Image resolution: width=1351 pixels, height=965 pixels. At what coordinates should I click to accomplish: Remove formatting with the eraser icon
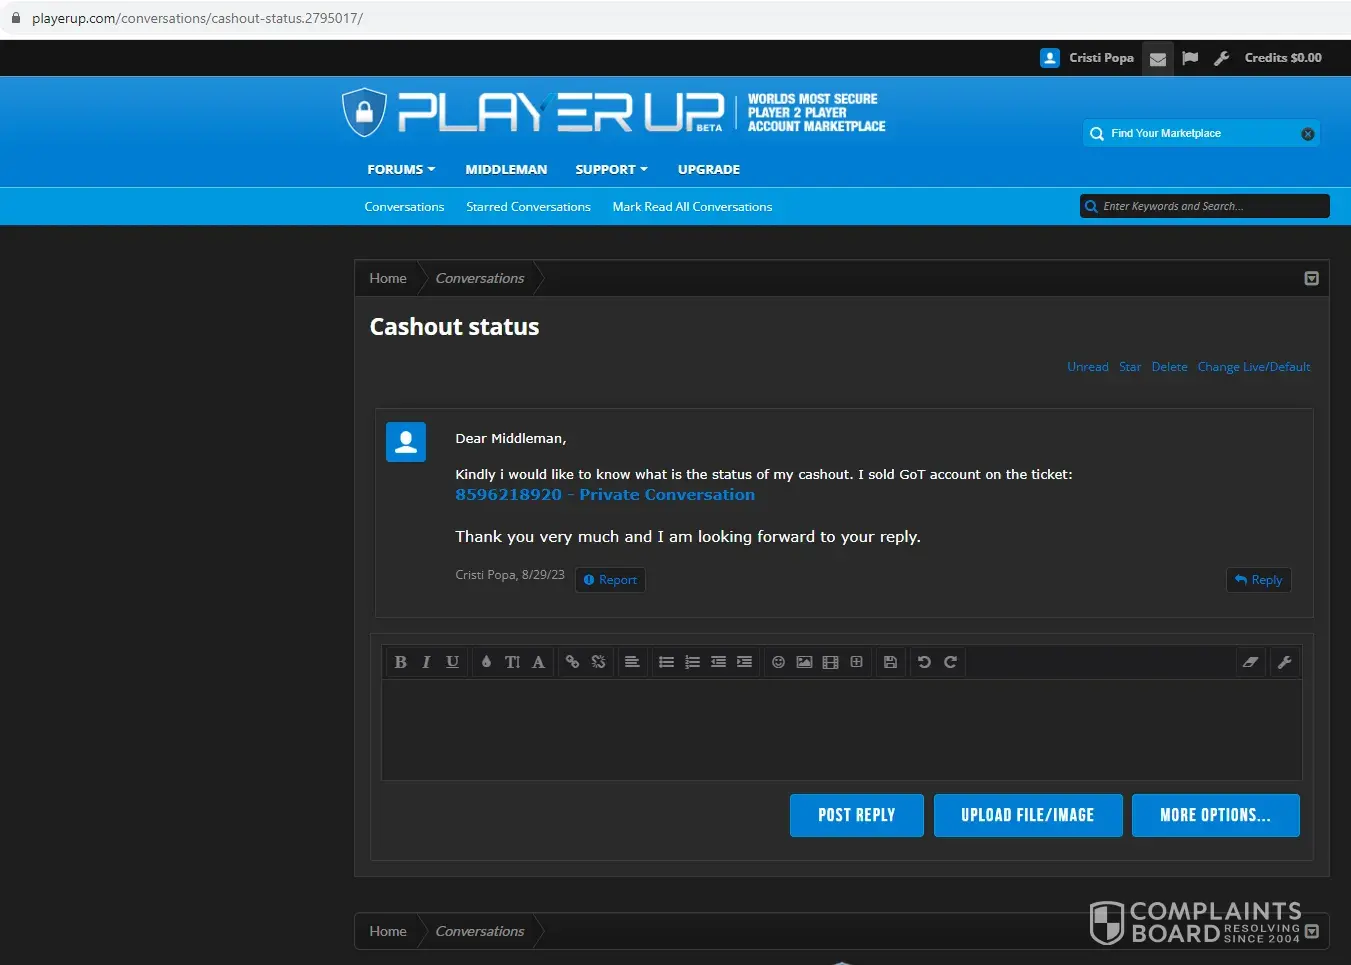pyautogui.click(x=1250, y=662)
